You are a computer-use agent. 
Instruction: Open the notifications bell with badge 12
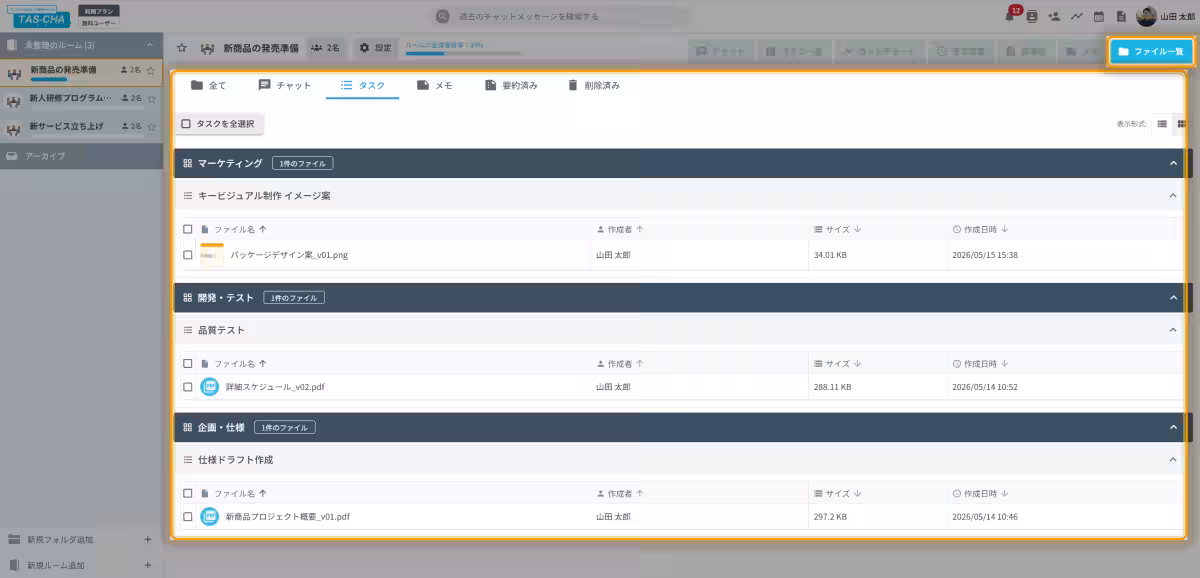click(x=1010, y=16)
